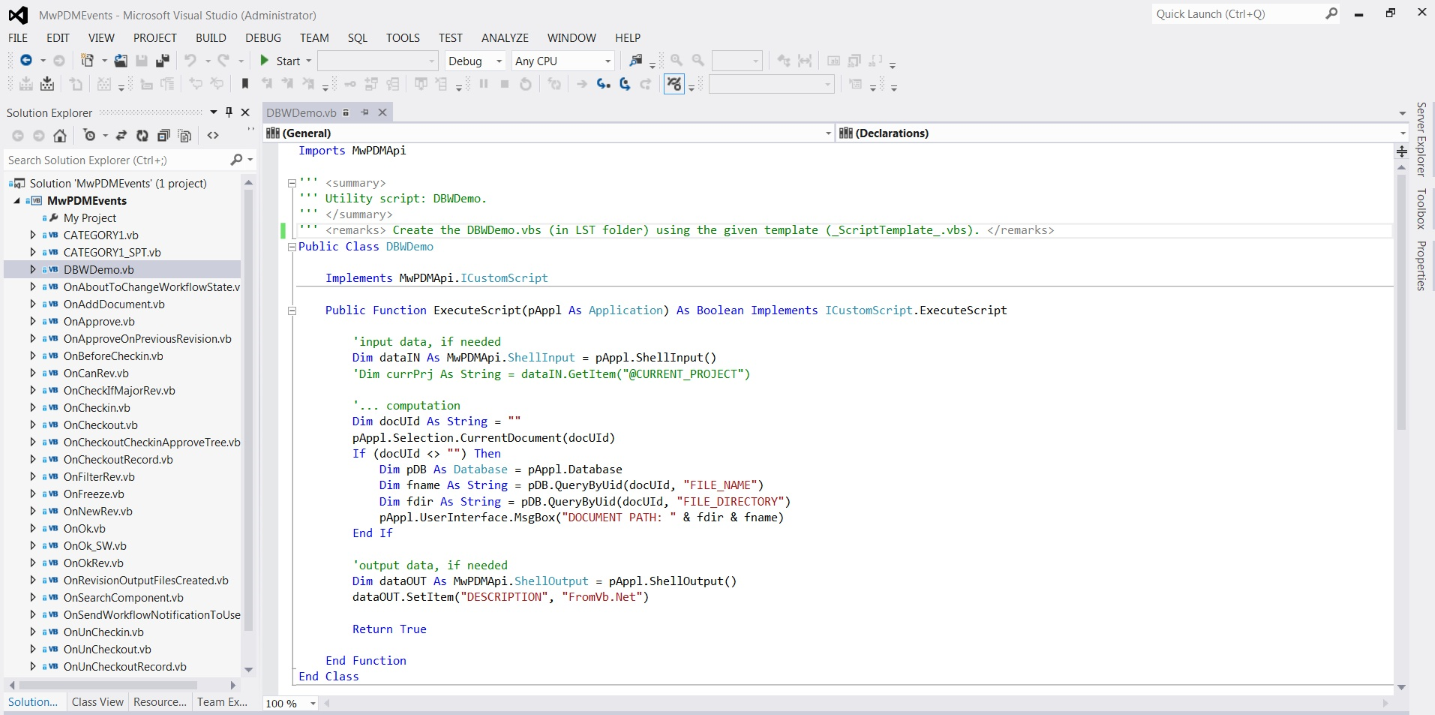Expand the CATEGORY1.vb tree node
This screenshot has height=715, width=1435.
point(33,235)
